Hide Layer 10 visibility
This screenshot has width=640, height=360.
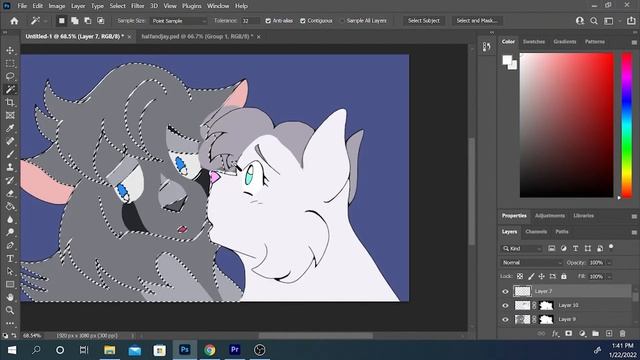click(x=505, y=305)
